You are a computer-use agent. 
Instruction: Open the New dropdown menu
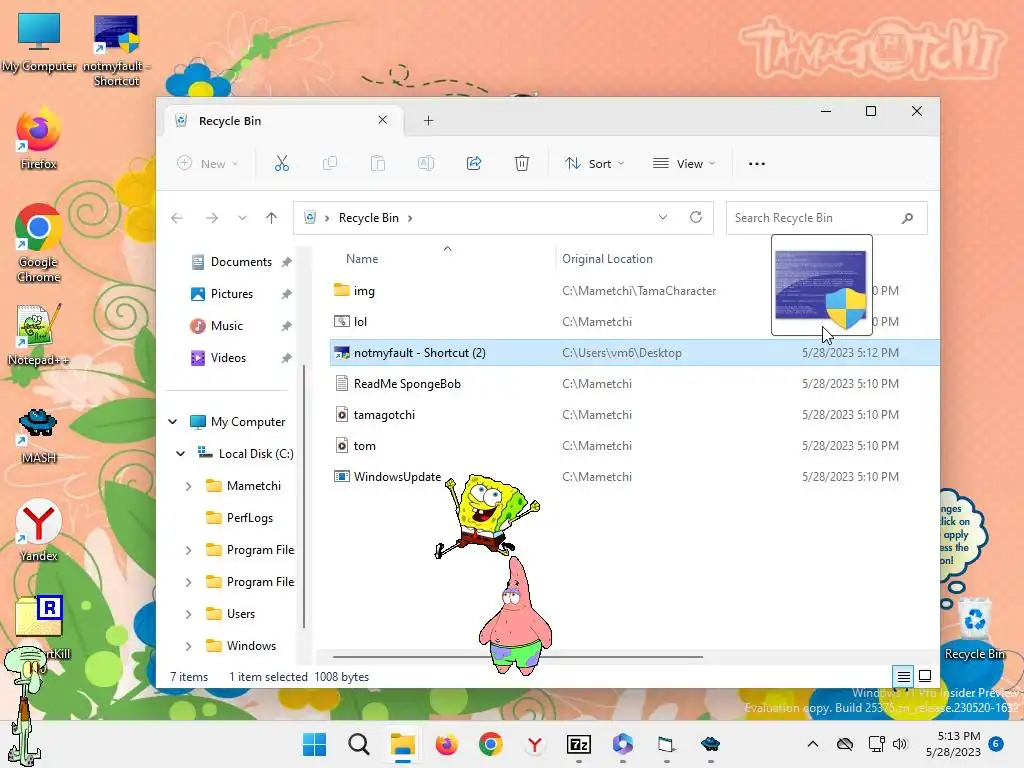click(208, 163)
